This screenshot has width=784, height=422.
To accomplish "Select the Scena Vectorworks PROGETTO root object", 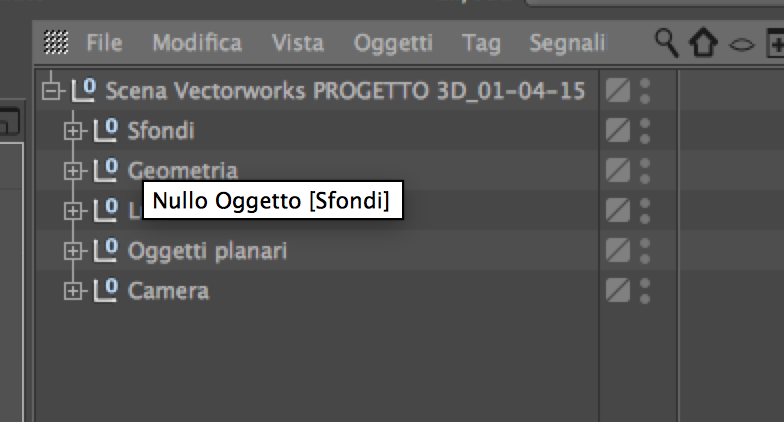I will (345, 91).
